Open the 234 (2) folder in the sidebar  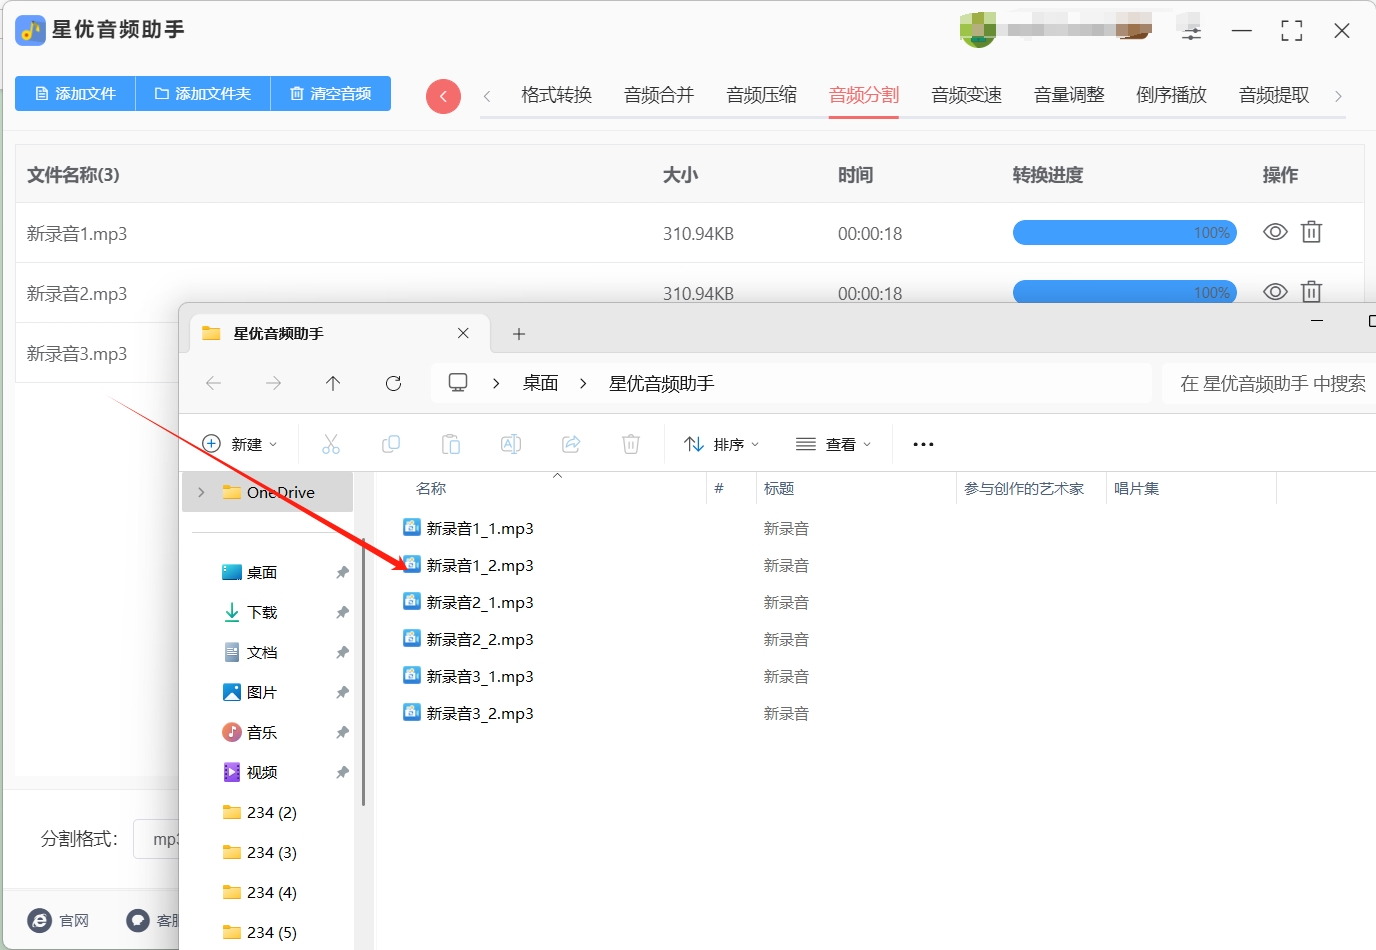coord(260,812)
